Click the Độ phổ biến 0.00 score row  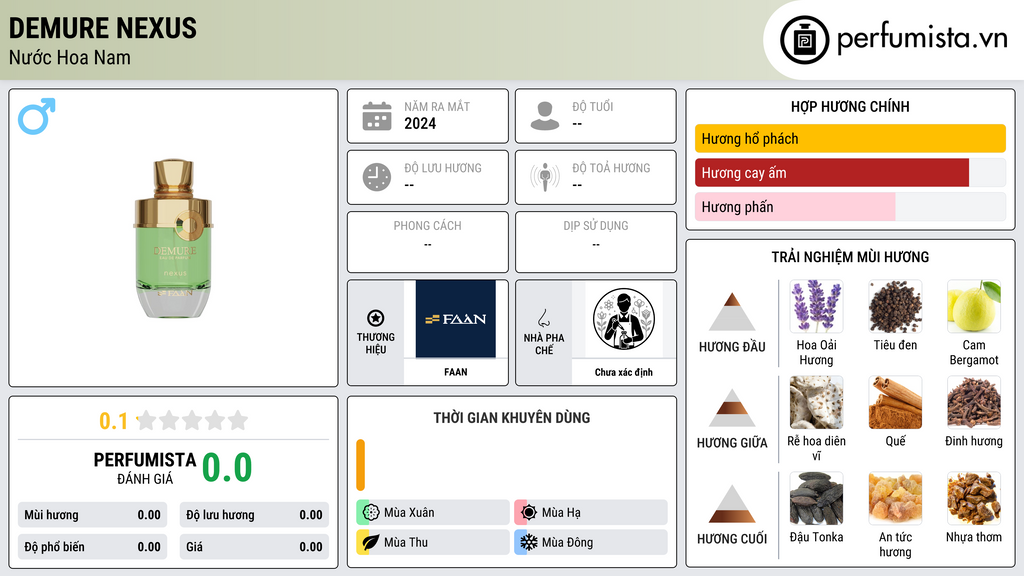click(92, 547)
